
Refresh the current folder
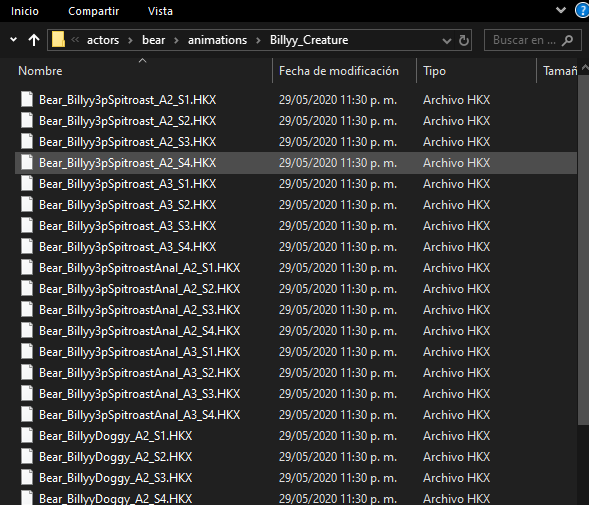coord(464,40)
